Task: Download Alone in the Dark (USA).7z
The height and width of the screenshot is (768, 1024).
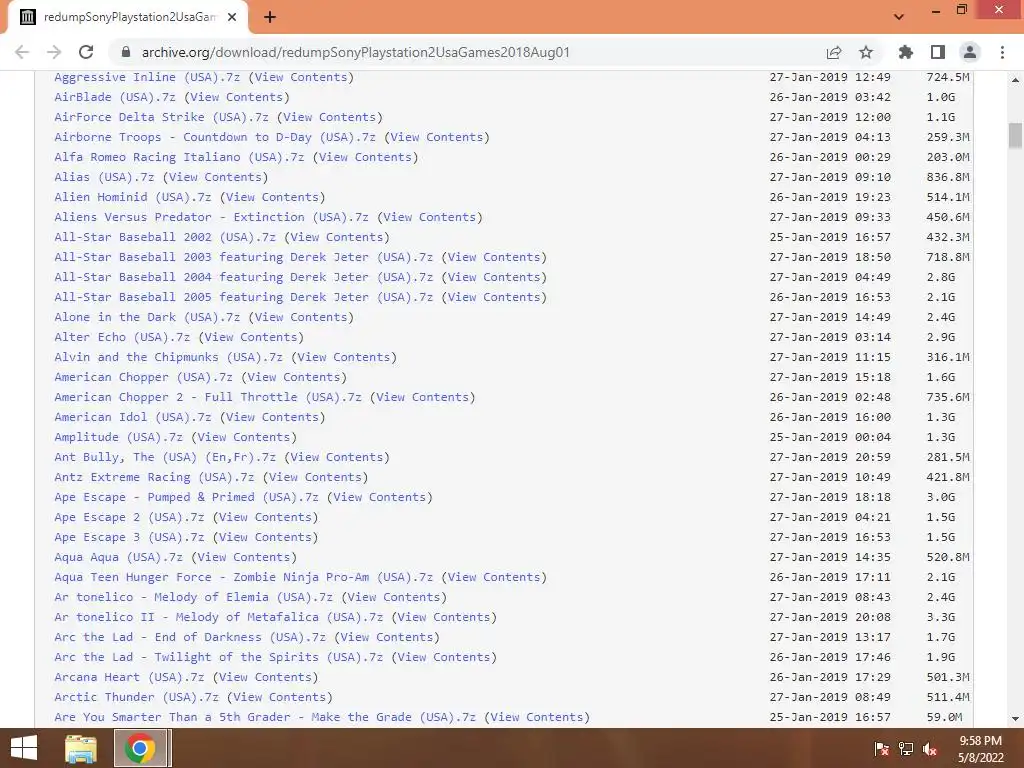Action: tap(147, 317)
